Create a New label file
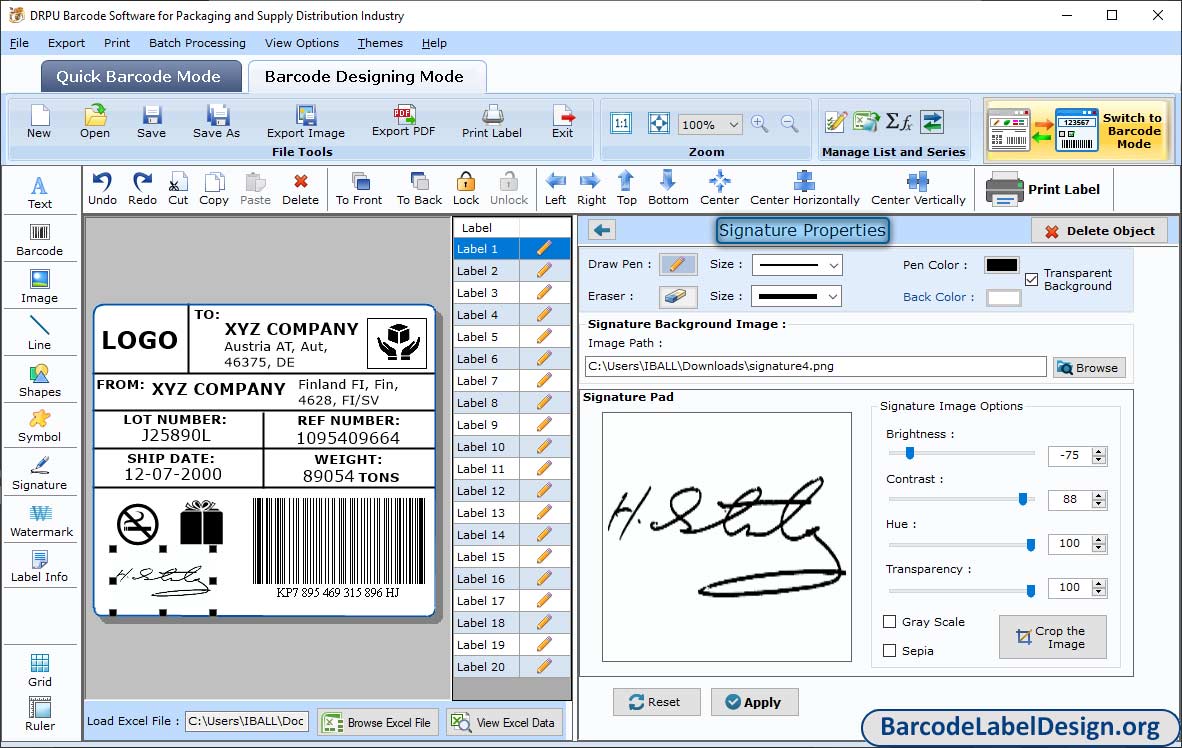Image resolution: width=1182 pixels, height=748 pixels. pyautogui.click(x=38, y=121)
